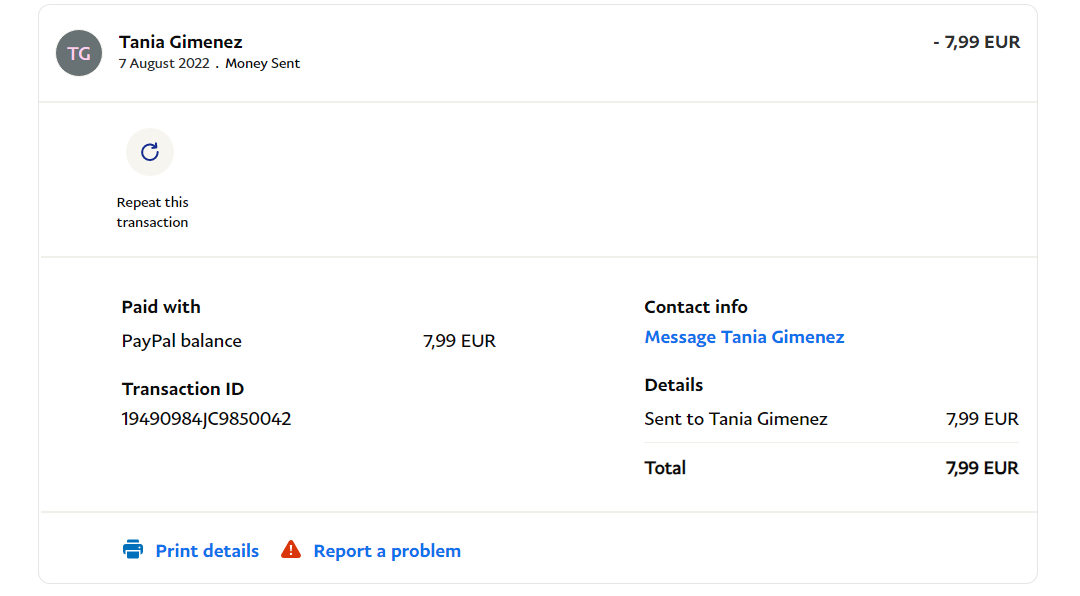1080x596 pixels.
Task: Click the Transaction ID heading
Action: click(183, 389)
